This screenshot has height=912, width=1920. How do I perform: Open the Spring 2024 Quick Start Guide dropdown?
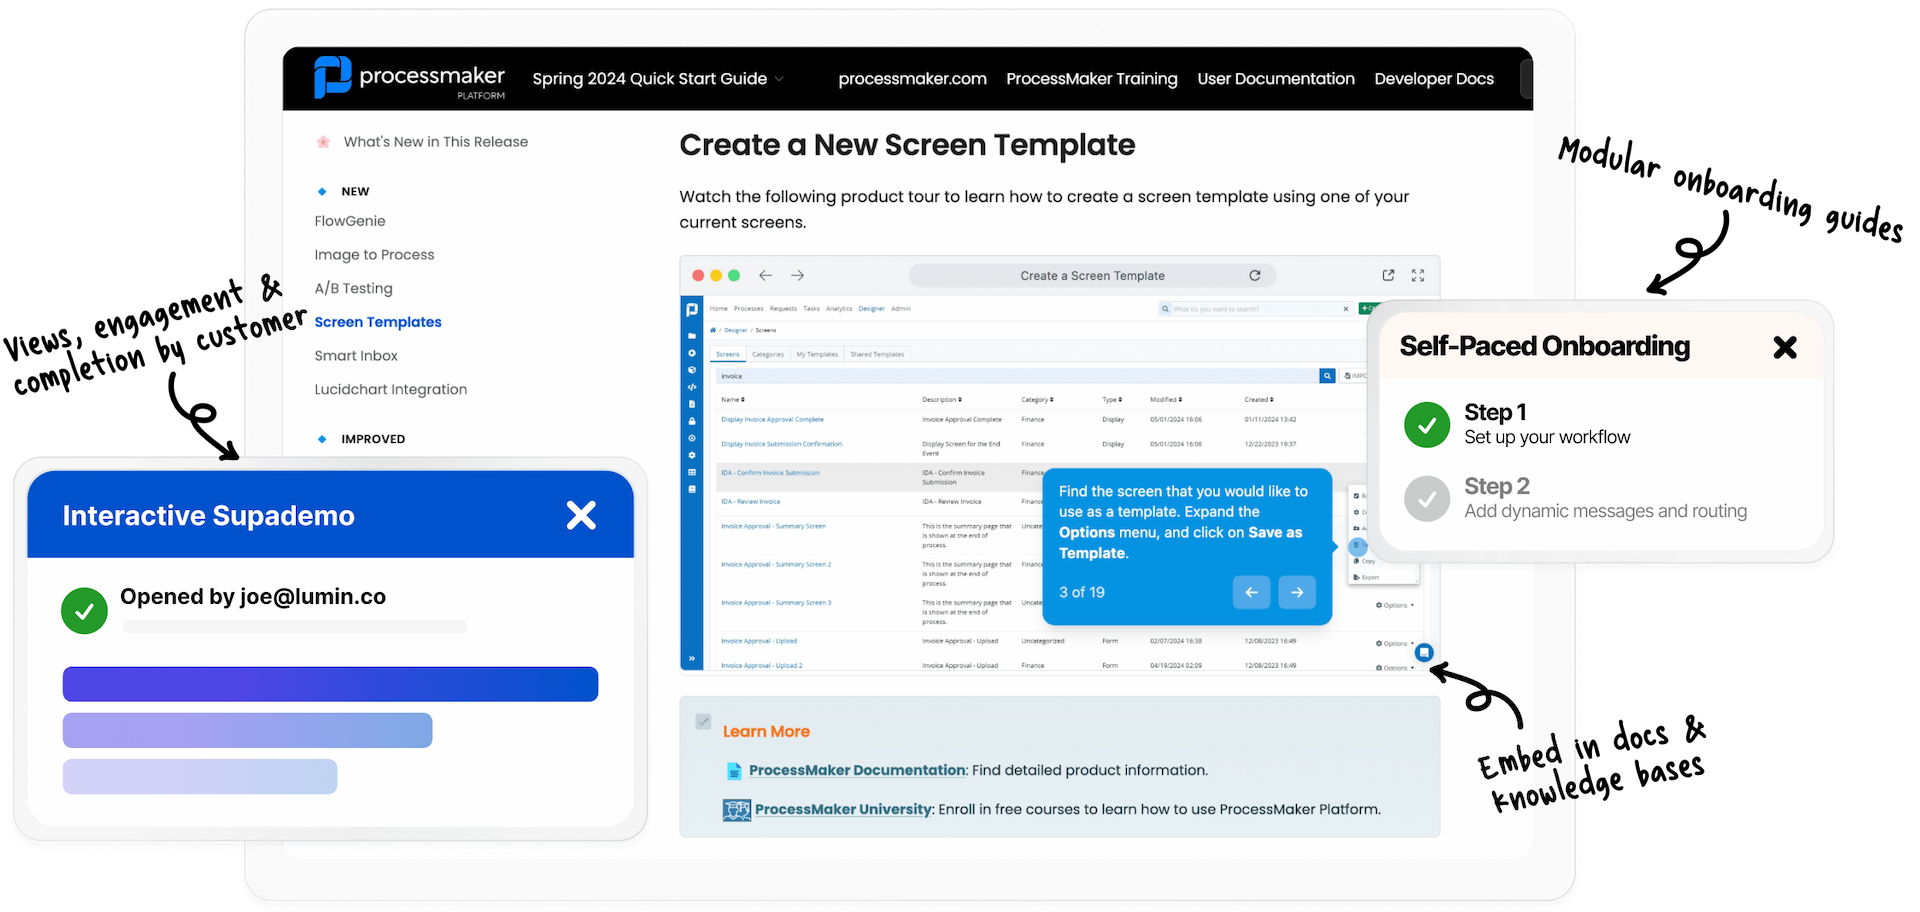pyautogui.click(x=658, y=78)
